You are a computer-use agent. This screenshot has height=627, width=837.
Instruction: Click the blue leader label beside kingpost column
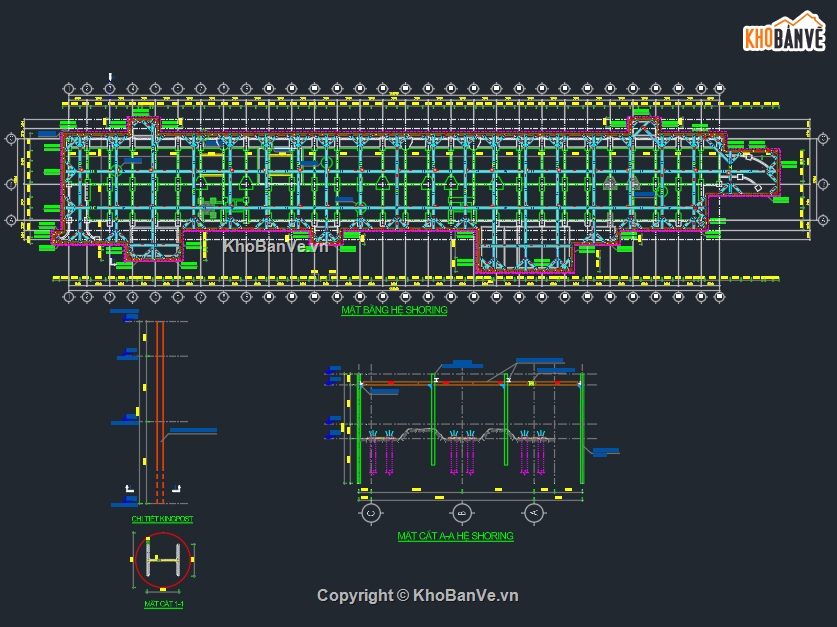pyautogui.click(x=193, y=431)
